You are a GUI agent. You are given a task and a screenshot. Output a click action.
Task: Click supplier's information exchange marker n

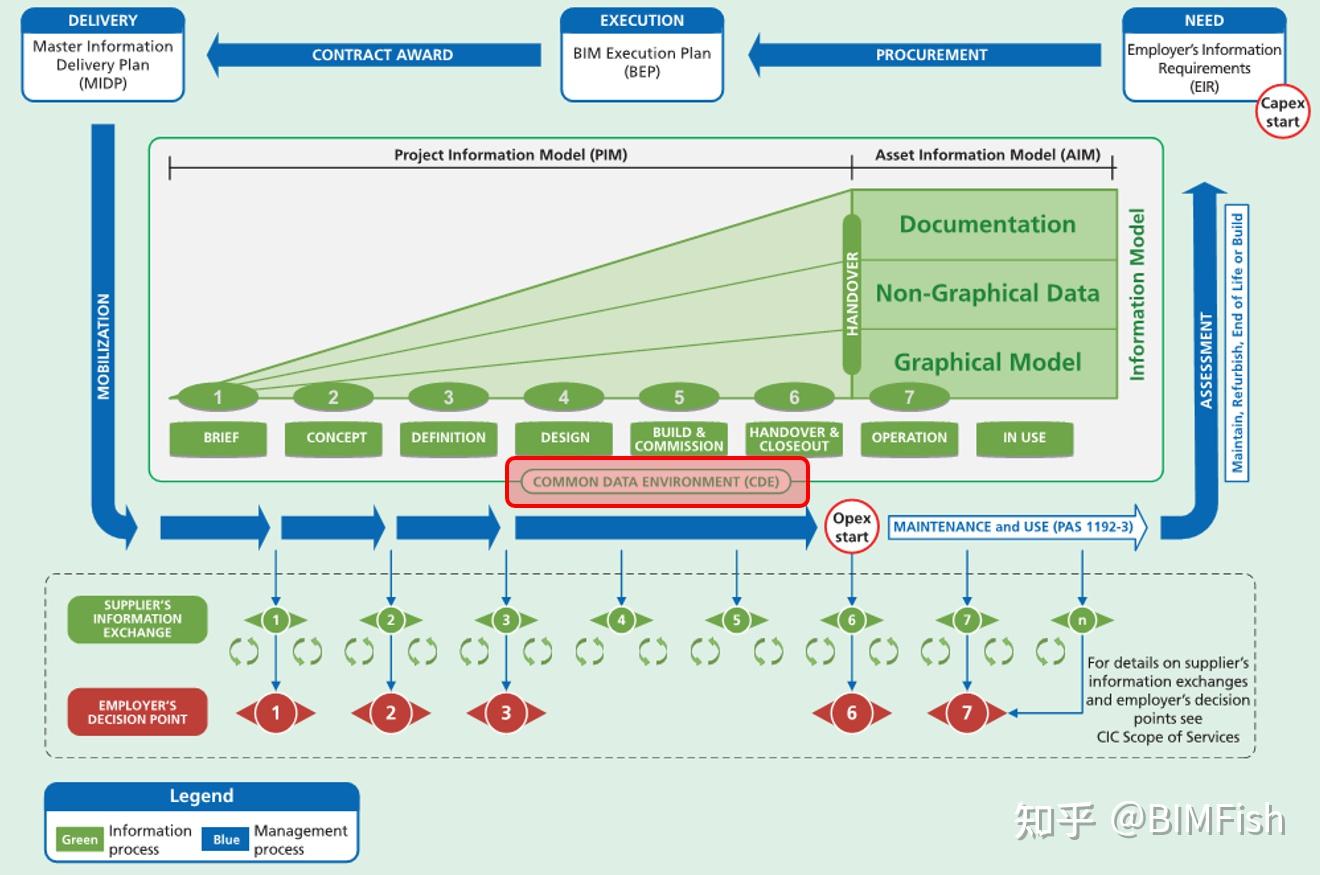tap(1082, 620)
